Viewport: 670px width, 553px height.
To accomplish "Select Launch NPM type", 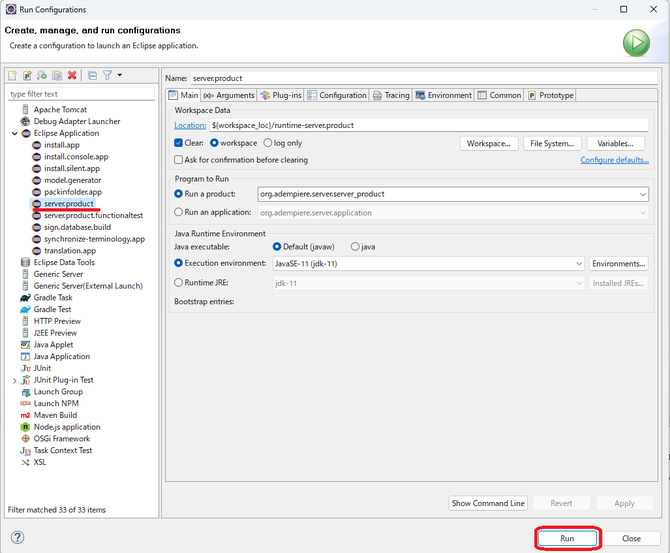I will [56, 403].
